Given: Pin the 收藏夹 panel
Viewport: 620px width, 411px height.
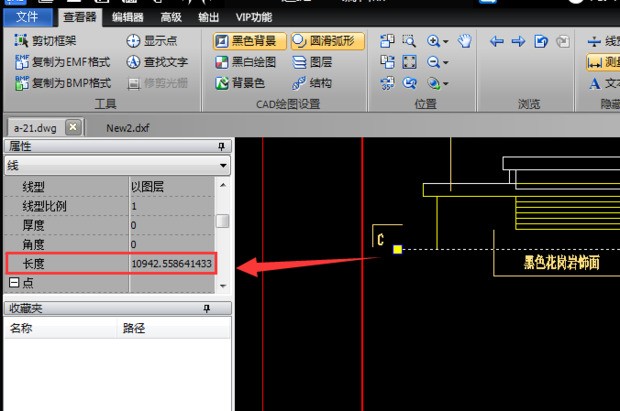Looking at the screenshot, I should [206, 309].
